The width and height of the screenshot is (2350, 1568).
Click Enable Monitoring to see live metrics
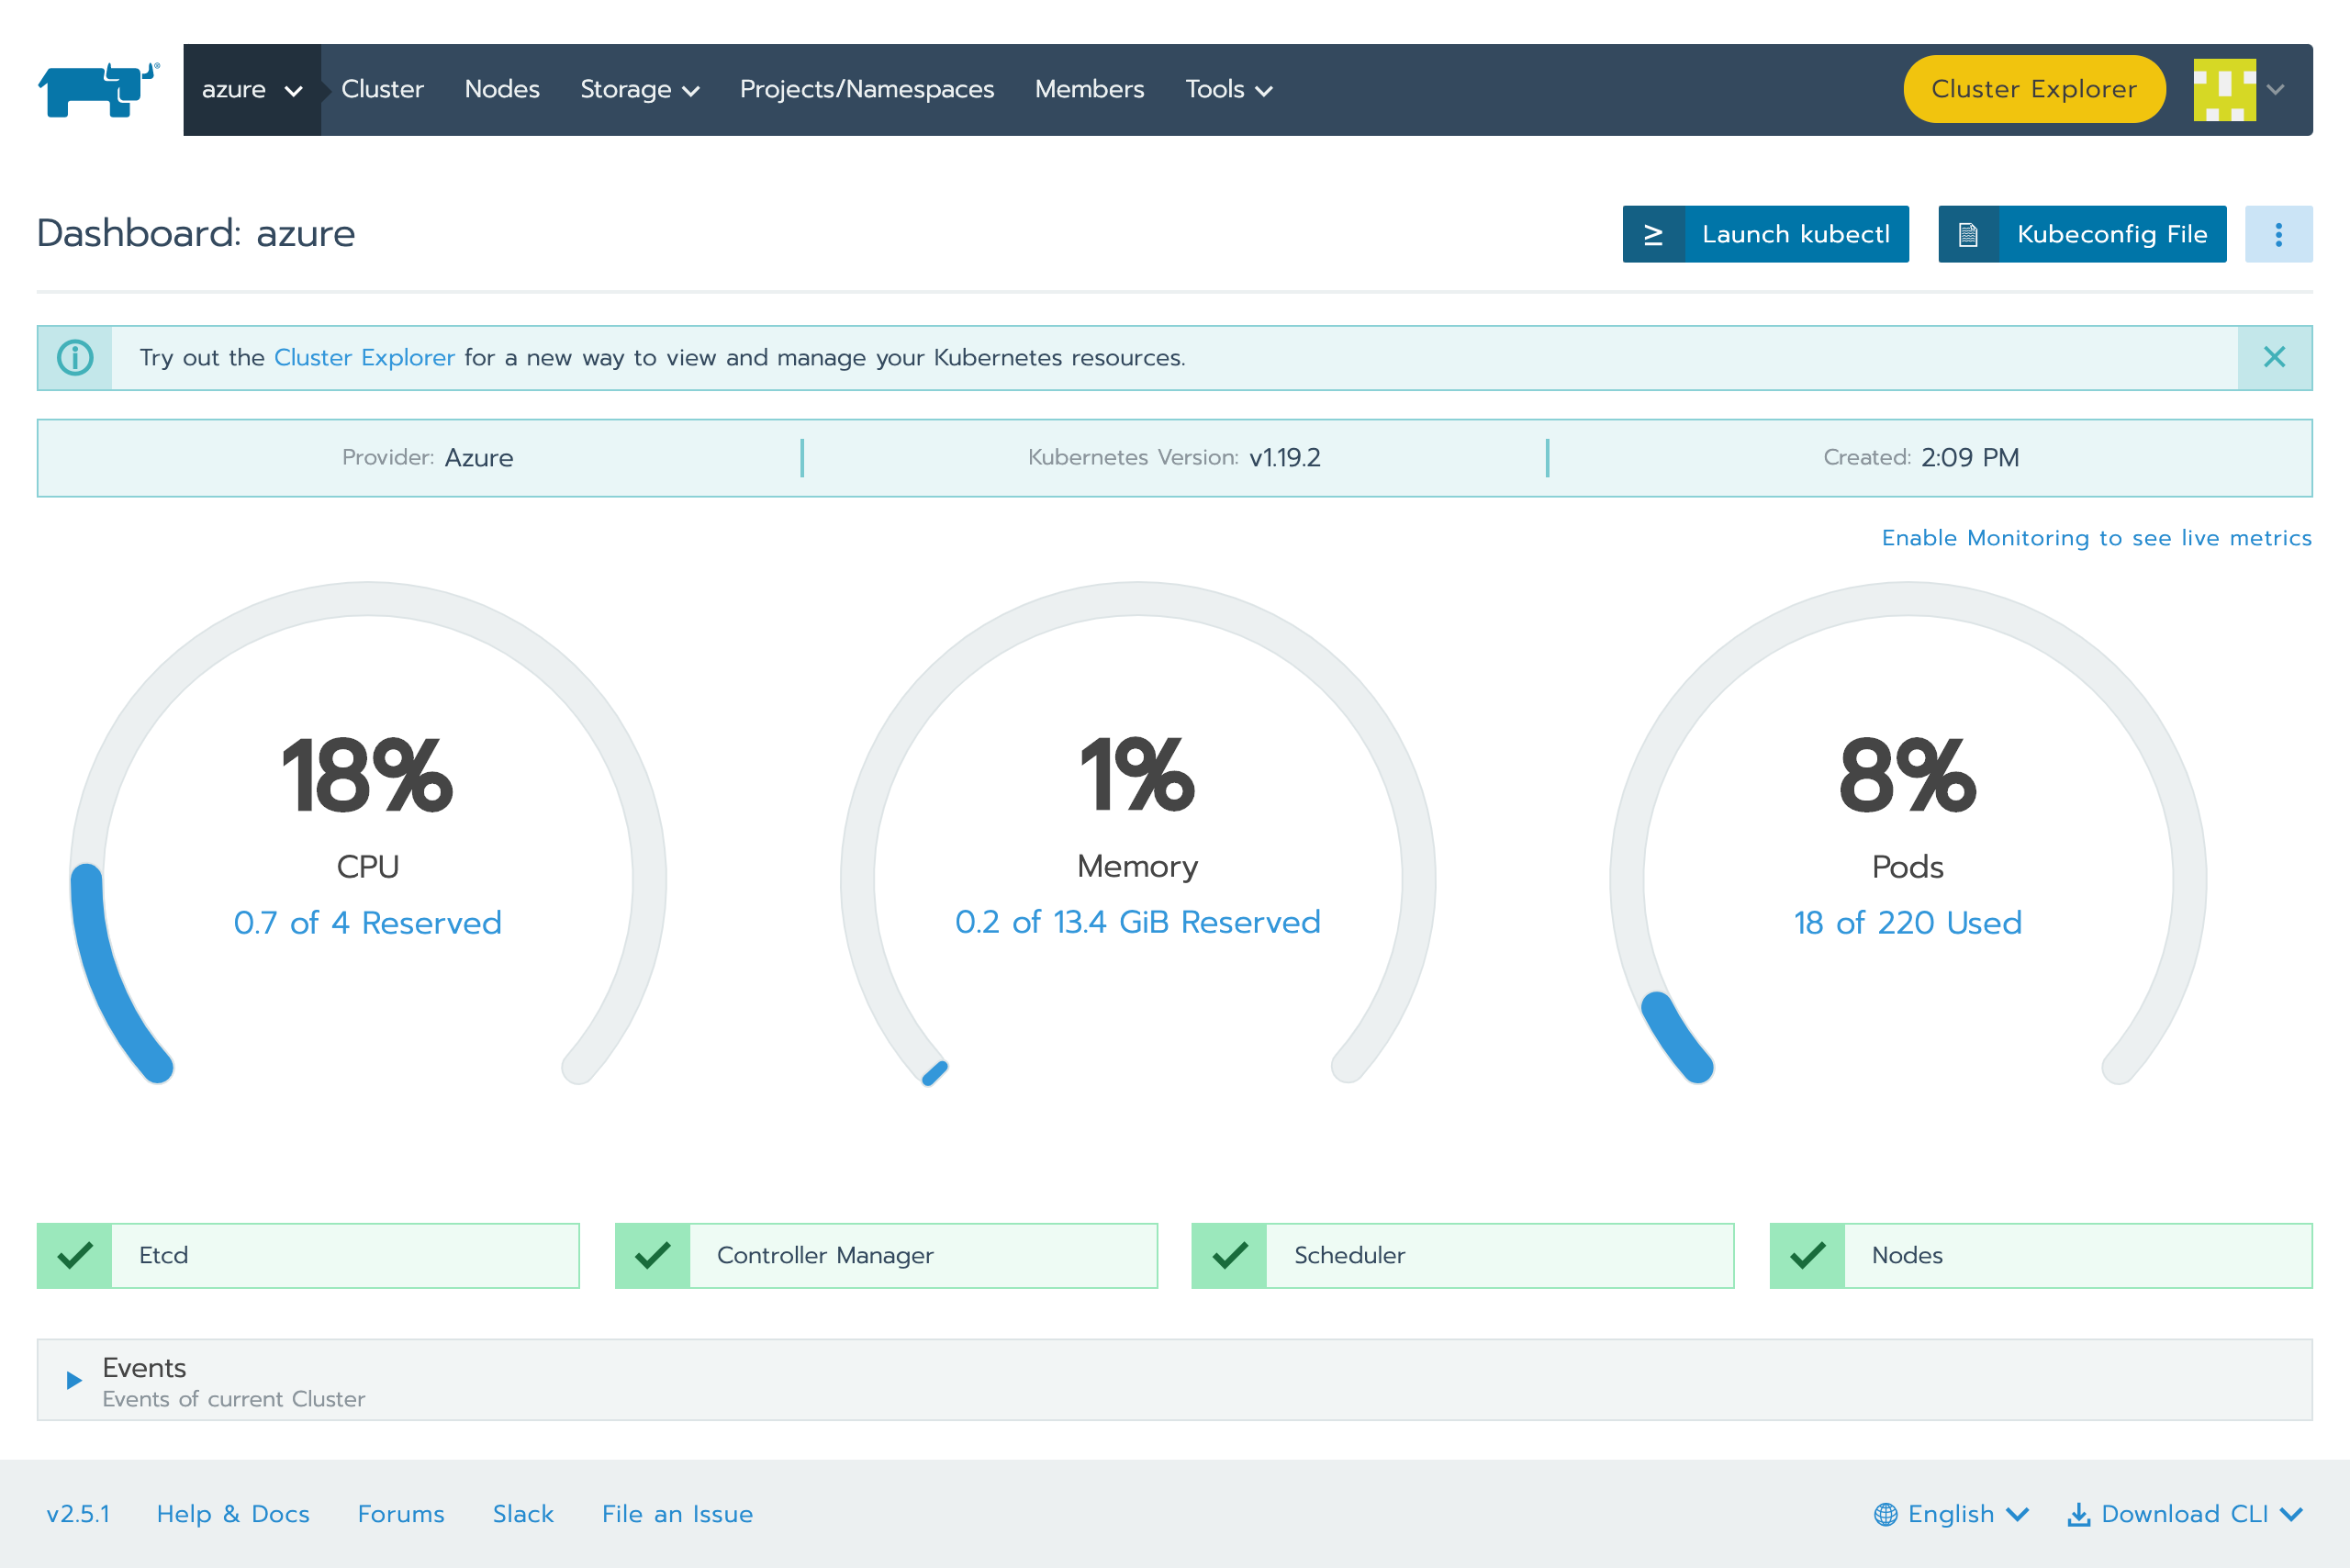point(2096,538)
